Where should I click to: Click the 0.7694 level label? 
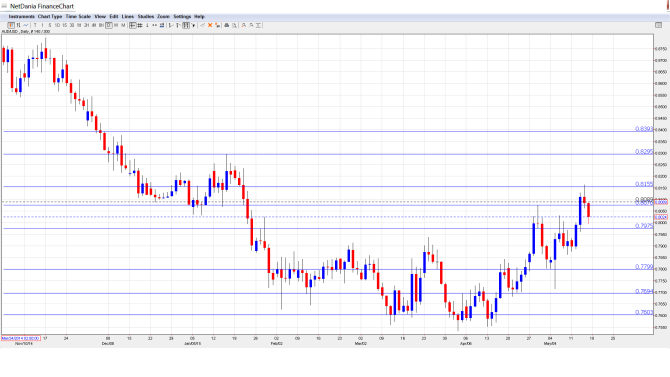[644, 292]
